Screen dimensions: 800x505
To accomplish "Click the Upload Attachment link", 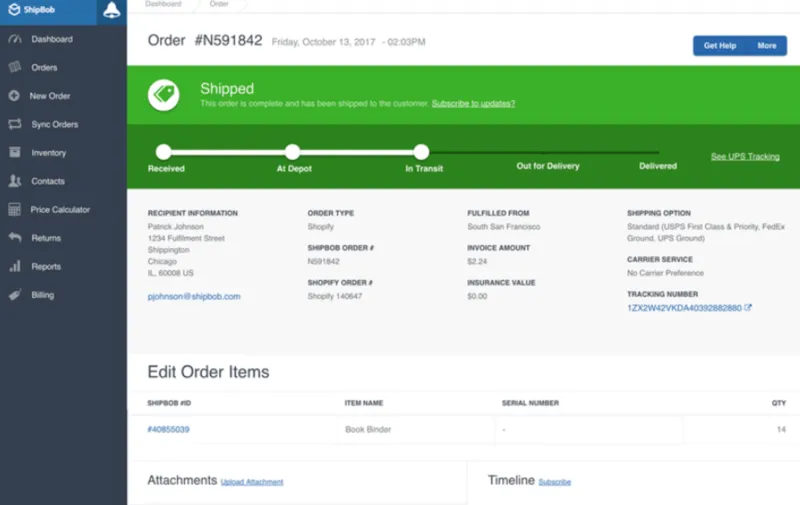I will (x=252, y=482).
